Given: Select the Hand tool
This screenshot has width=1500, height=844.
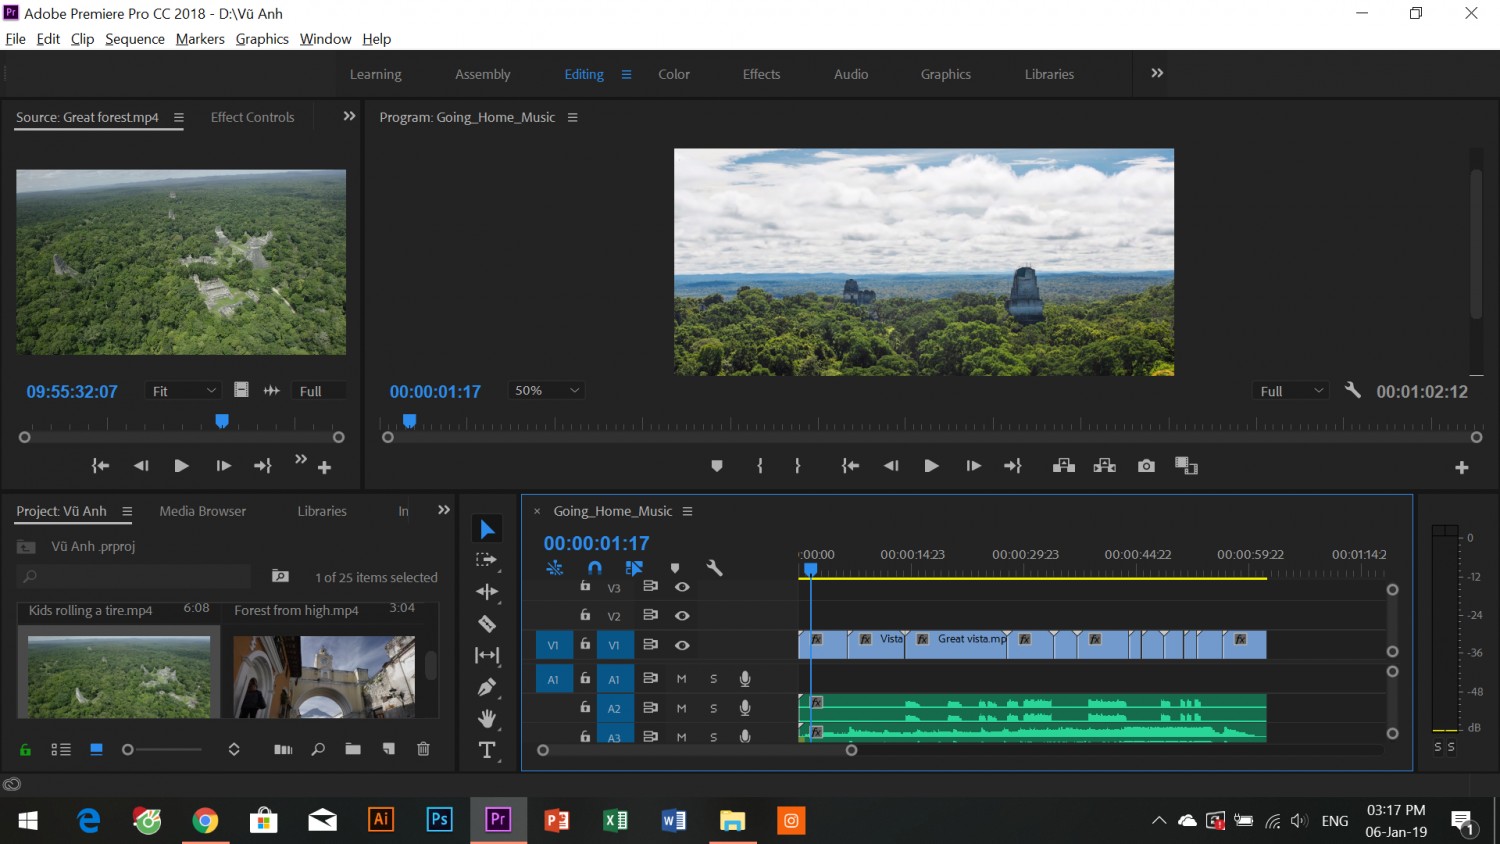Looking at the screenshot, I should click(x=487, y=718).
